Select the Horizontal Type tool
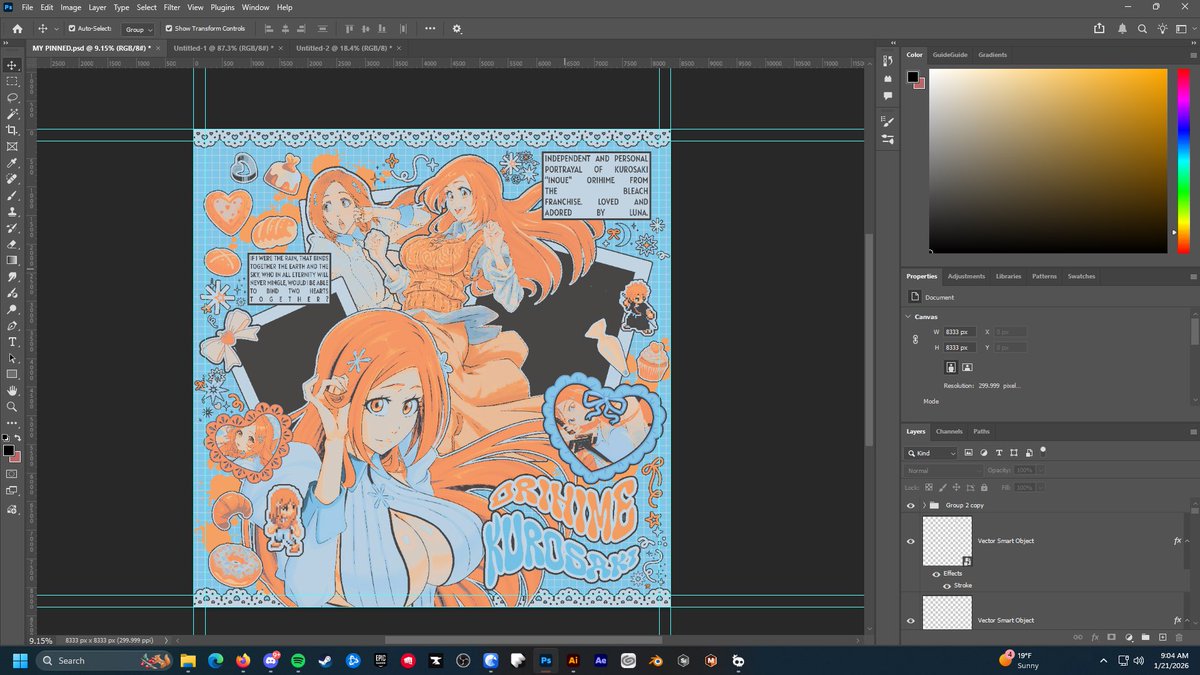This screenshot has width=1200, height=675. click(12, 342)
